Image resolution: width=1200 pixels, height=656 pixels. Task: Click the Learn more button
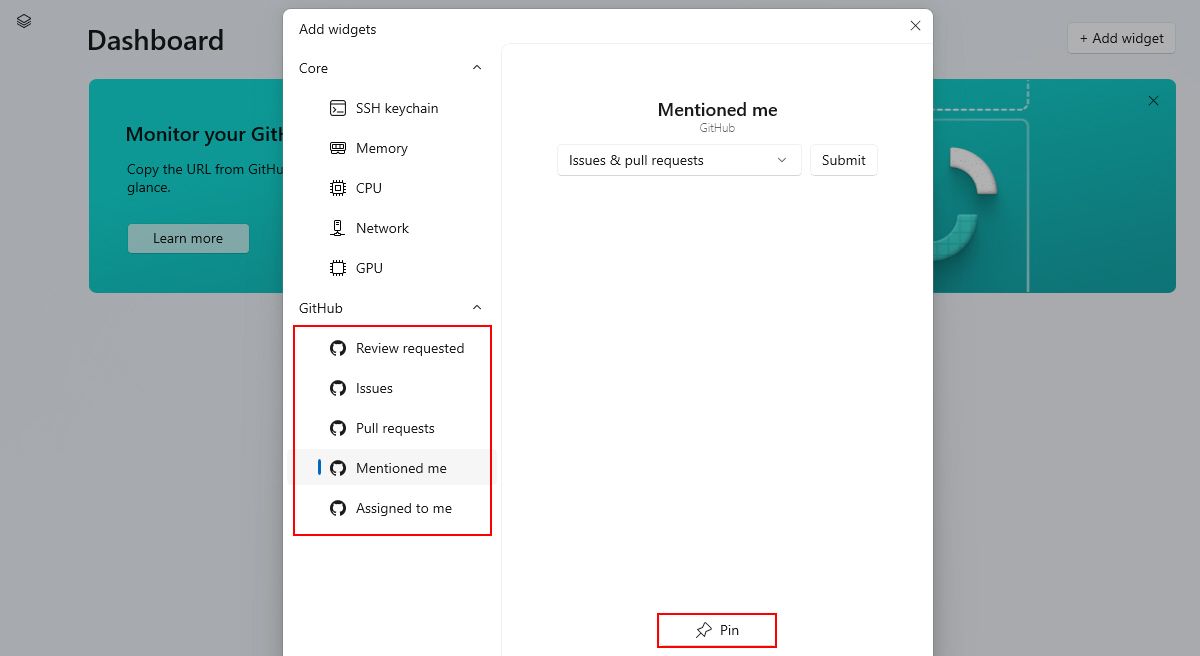[188, 238]
